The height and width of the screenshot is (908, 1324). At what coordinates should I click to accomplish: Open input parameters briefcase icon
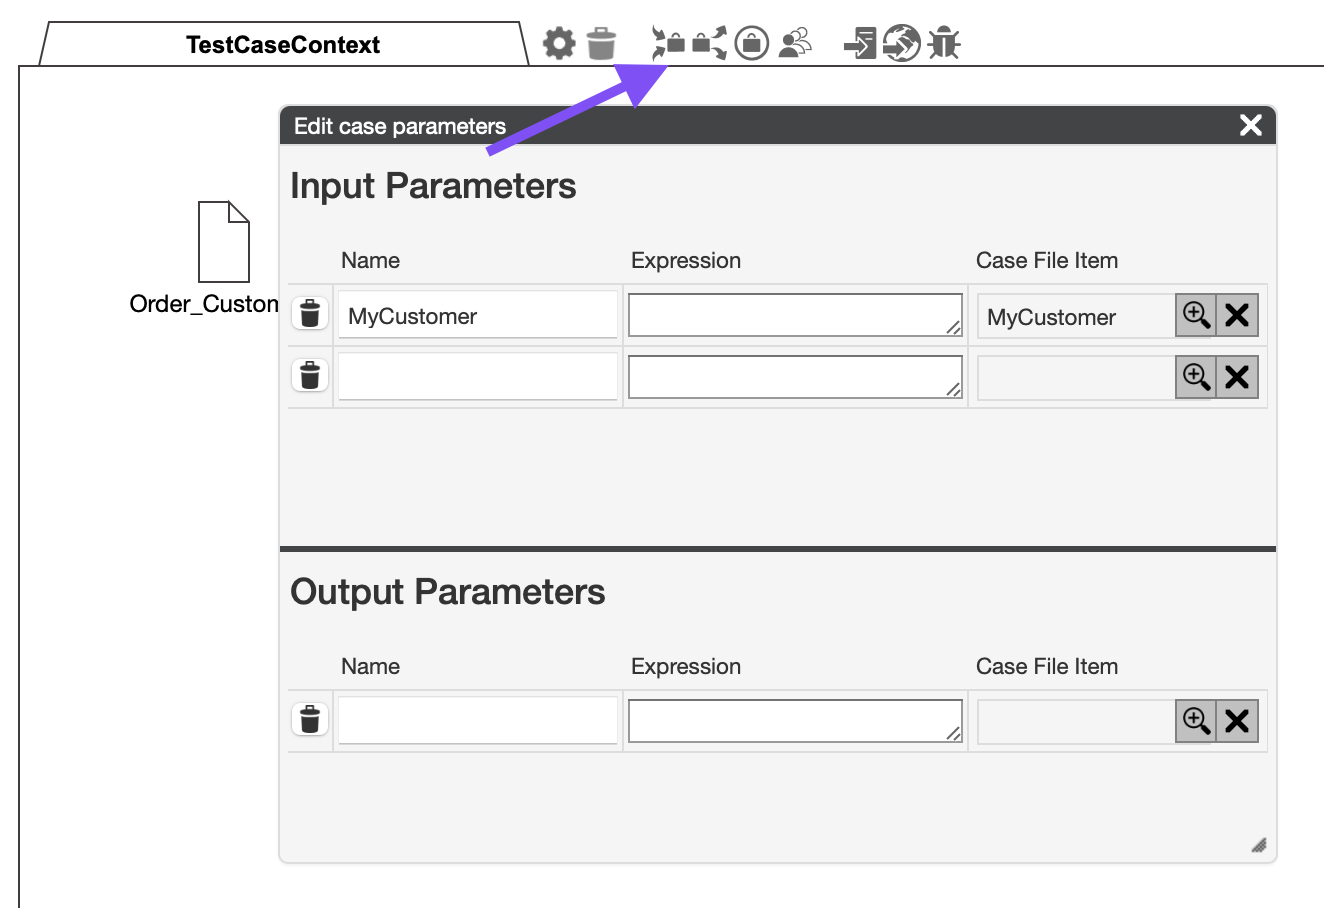[x=668, y=44]
